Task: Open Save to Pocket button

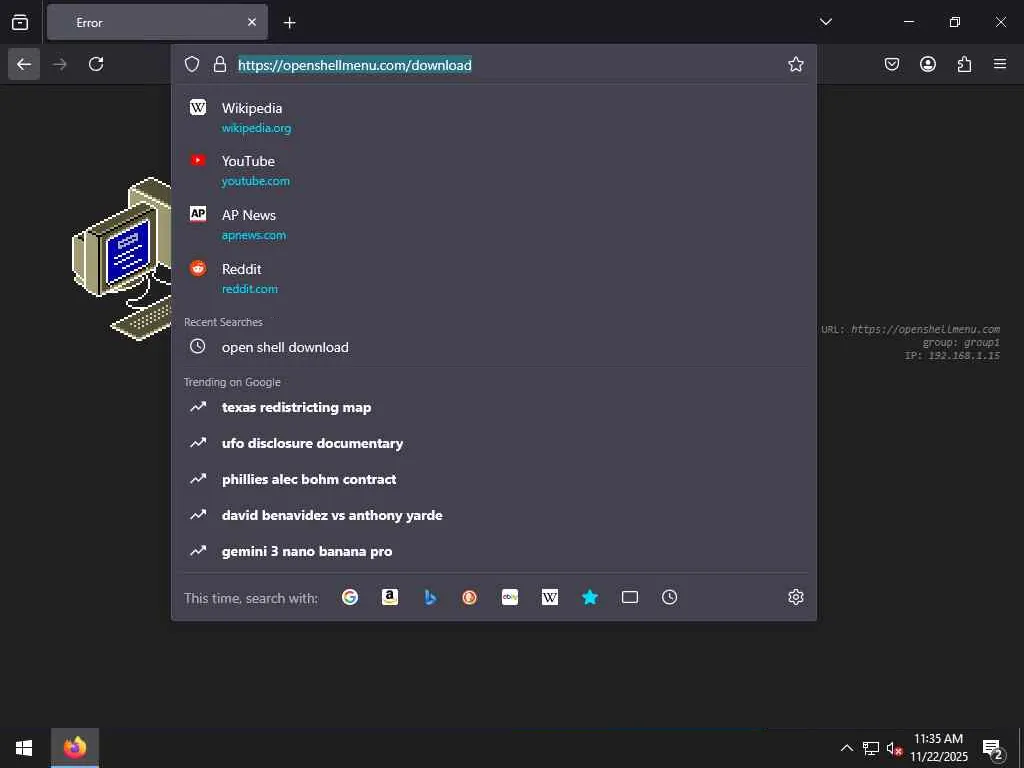Action: click(x=891, y=64)
